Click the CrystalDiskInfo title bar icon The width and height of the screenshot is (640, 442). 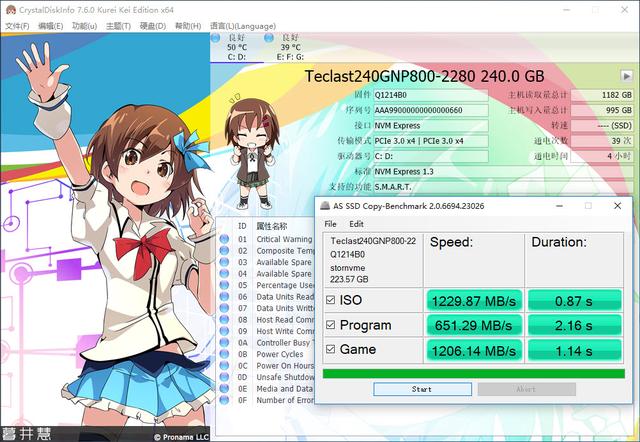click(x=9, y=8)
